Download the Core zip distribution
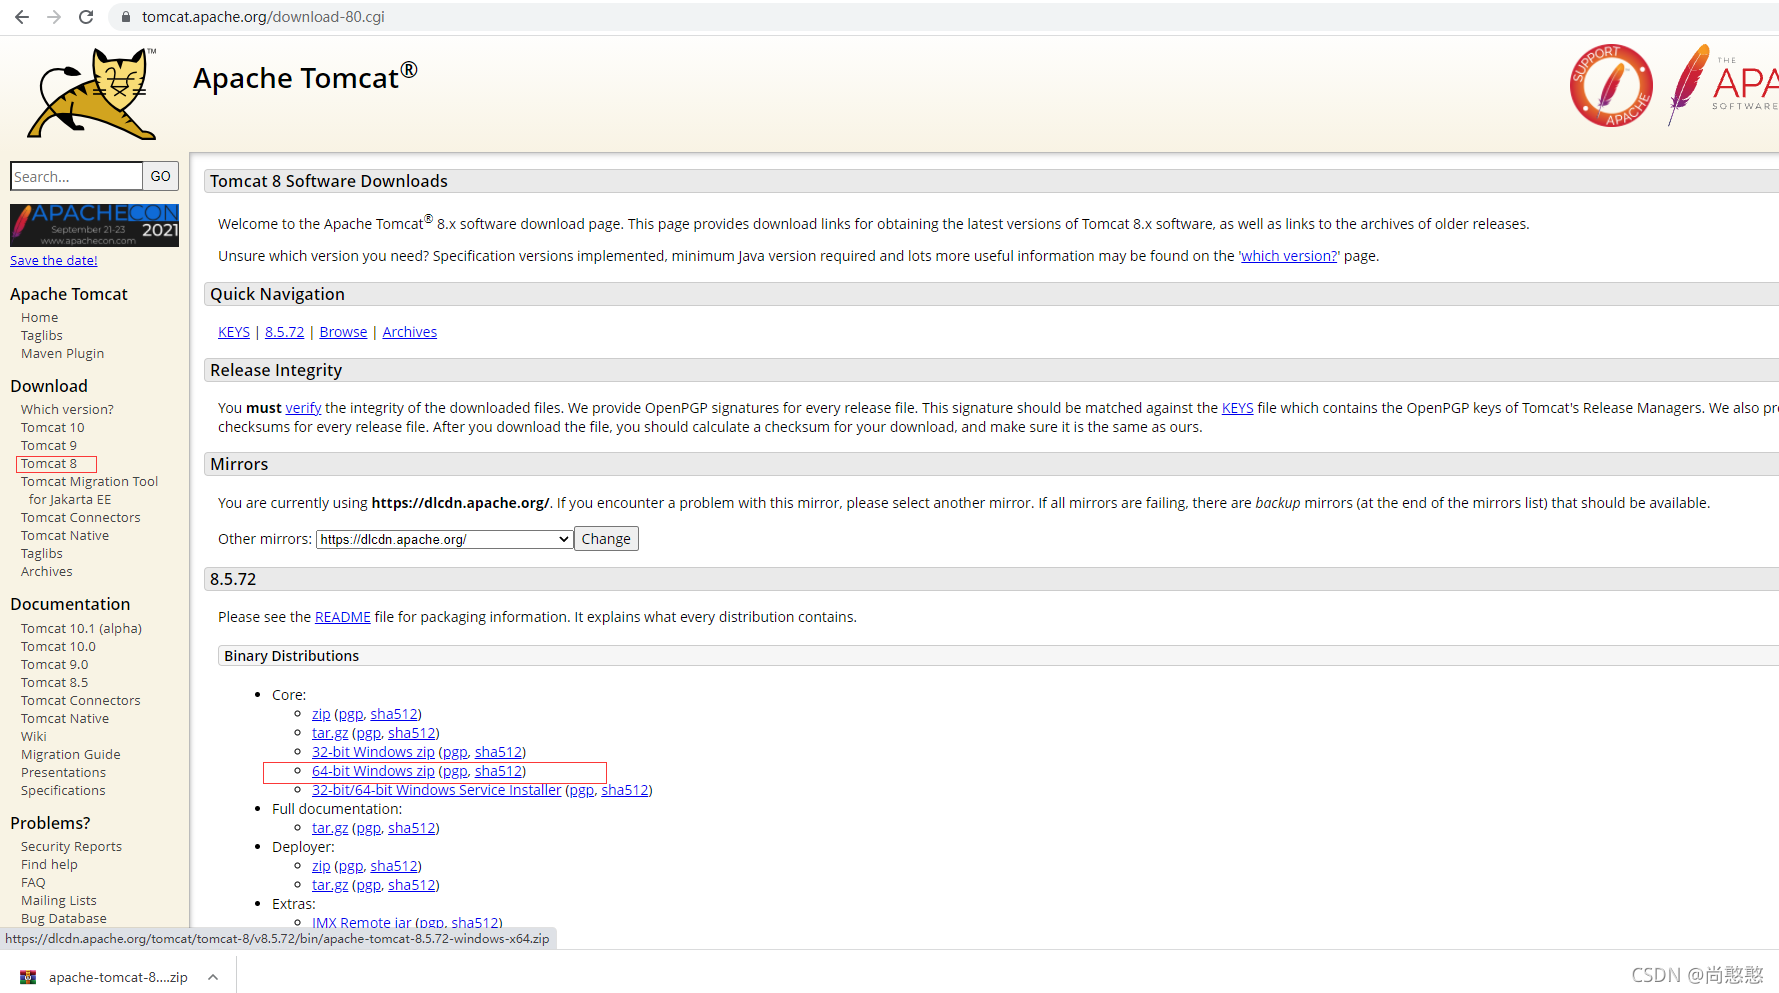Image resolution: width=1779 pixels, height=993 pixels. pyautogui.click(x=321, y=714)
